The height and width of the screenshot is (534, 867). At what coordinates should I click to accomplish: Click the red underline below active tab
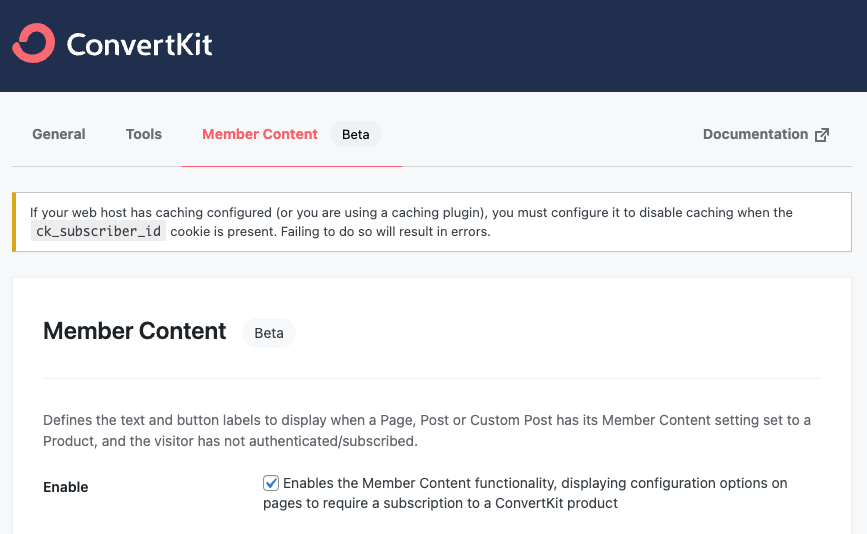(x=292, y=165)
